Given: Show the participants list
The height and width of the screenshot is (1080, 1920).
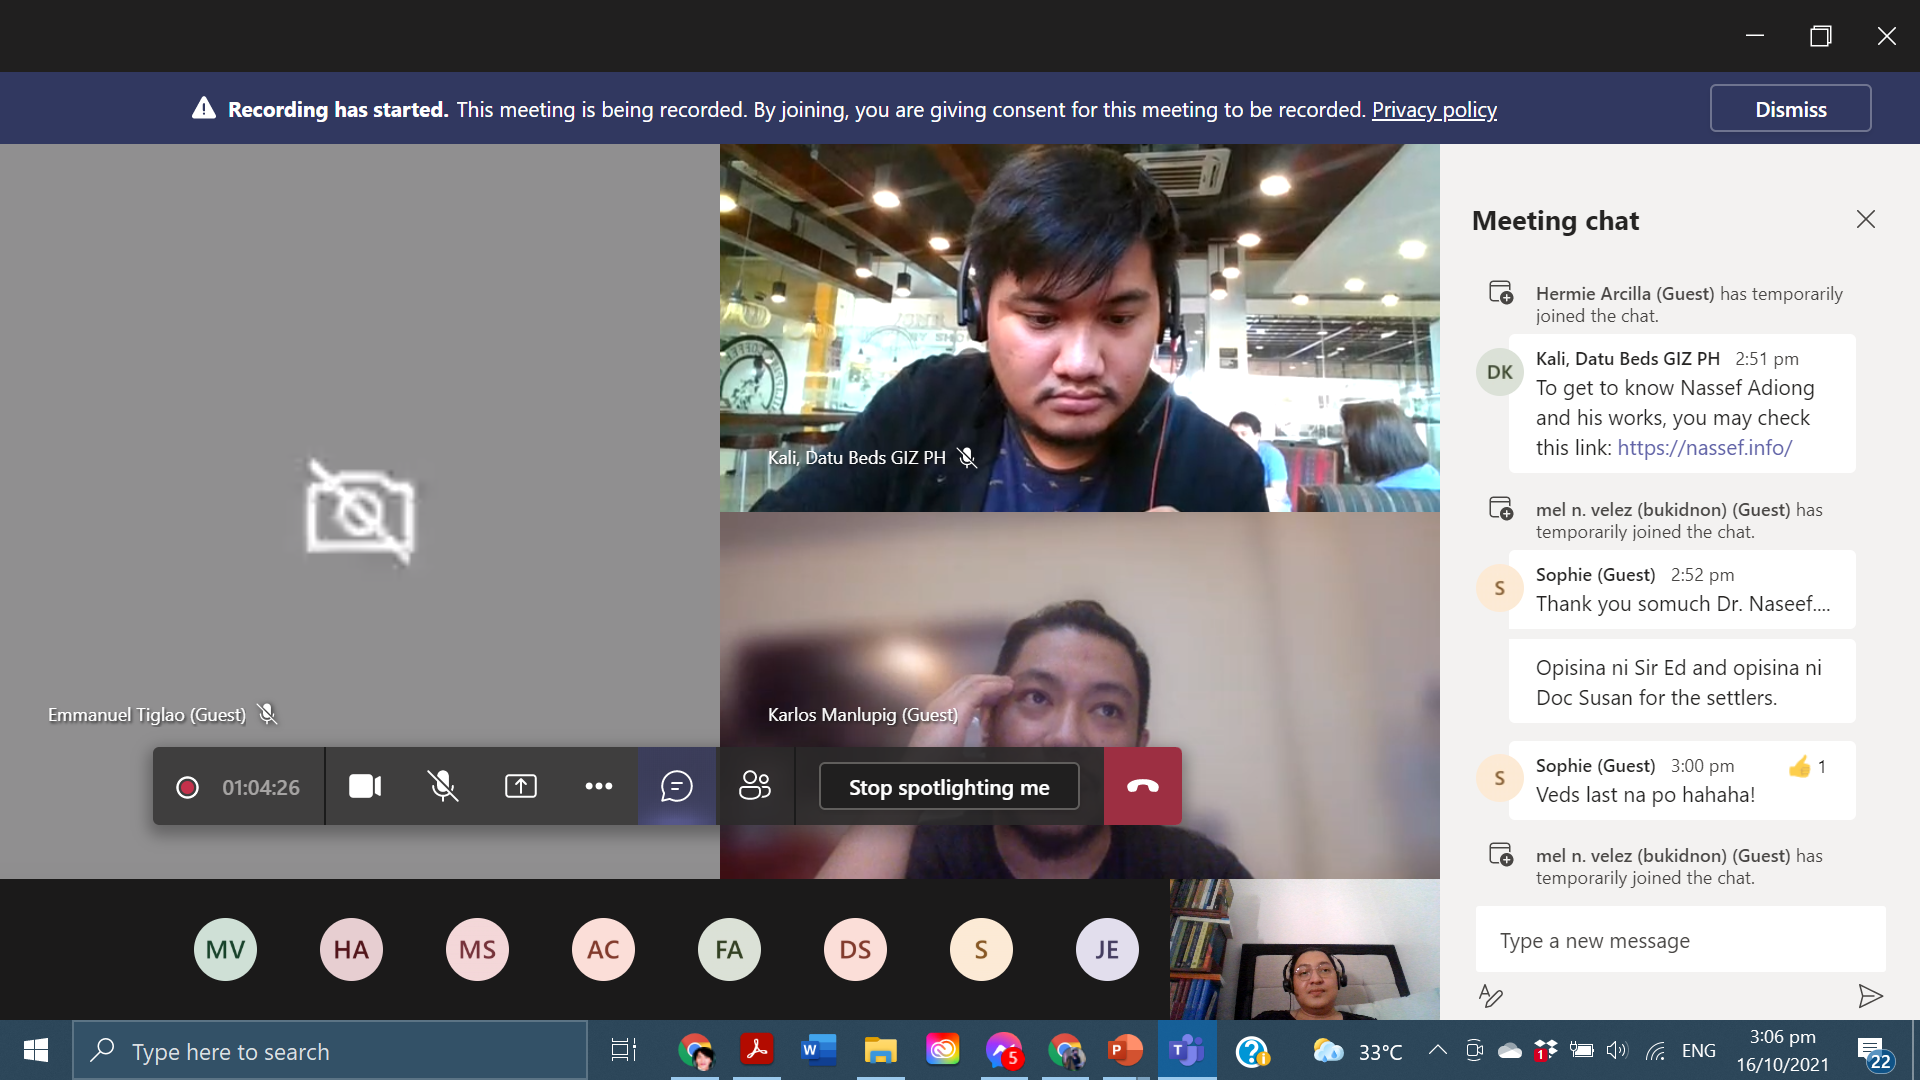Looking at the screenshot, I should pos(755,787).
